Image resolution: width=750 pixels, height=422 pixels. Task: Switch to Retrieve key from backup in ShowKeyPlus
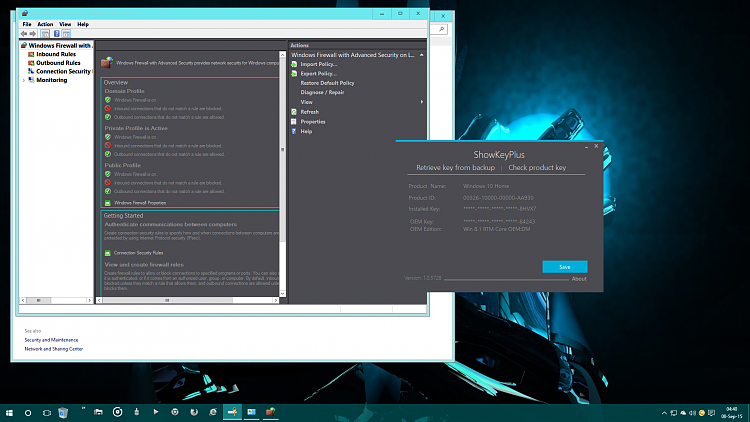(x=455, y=167)
